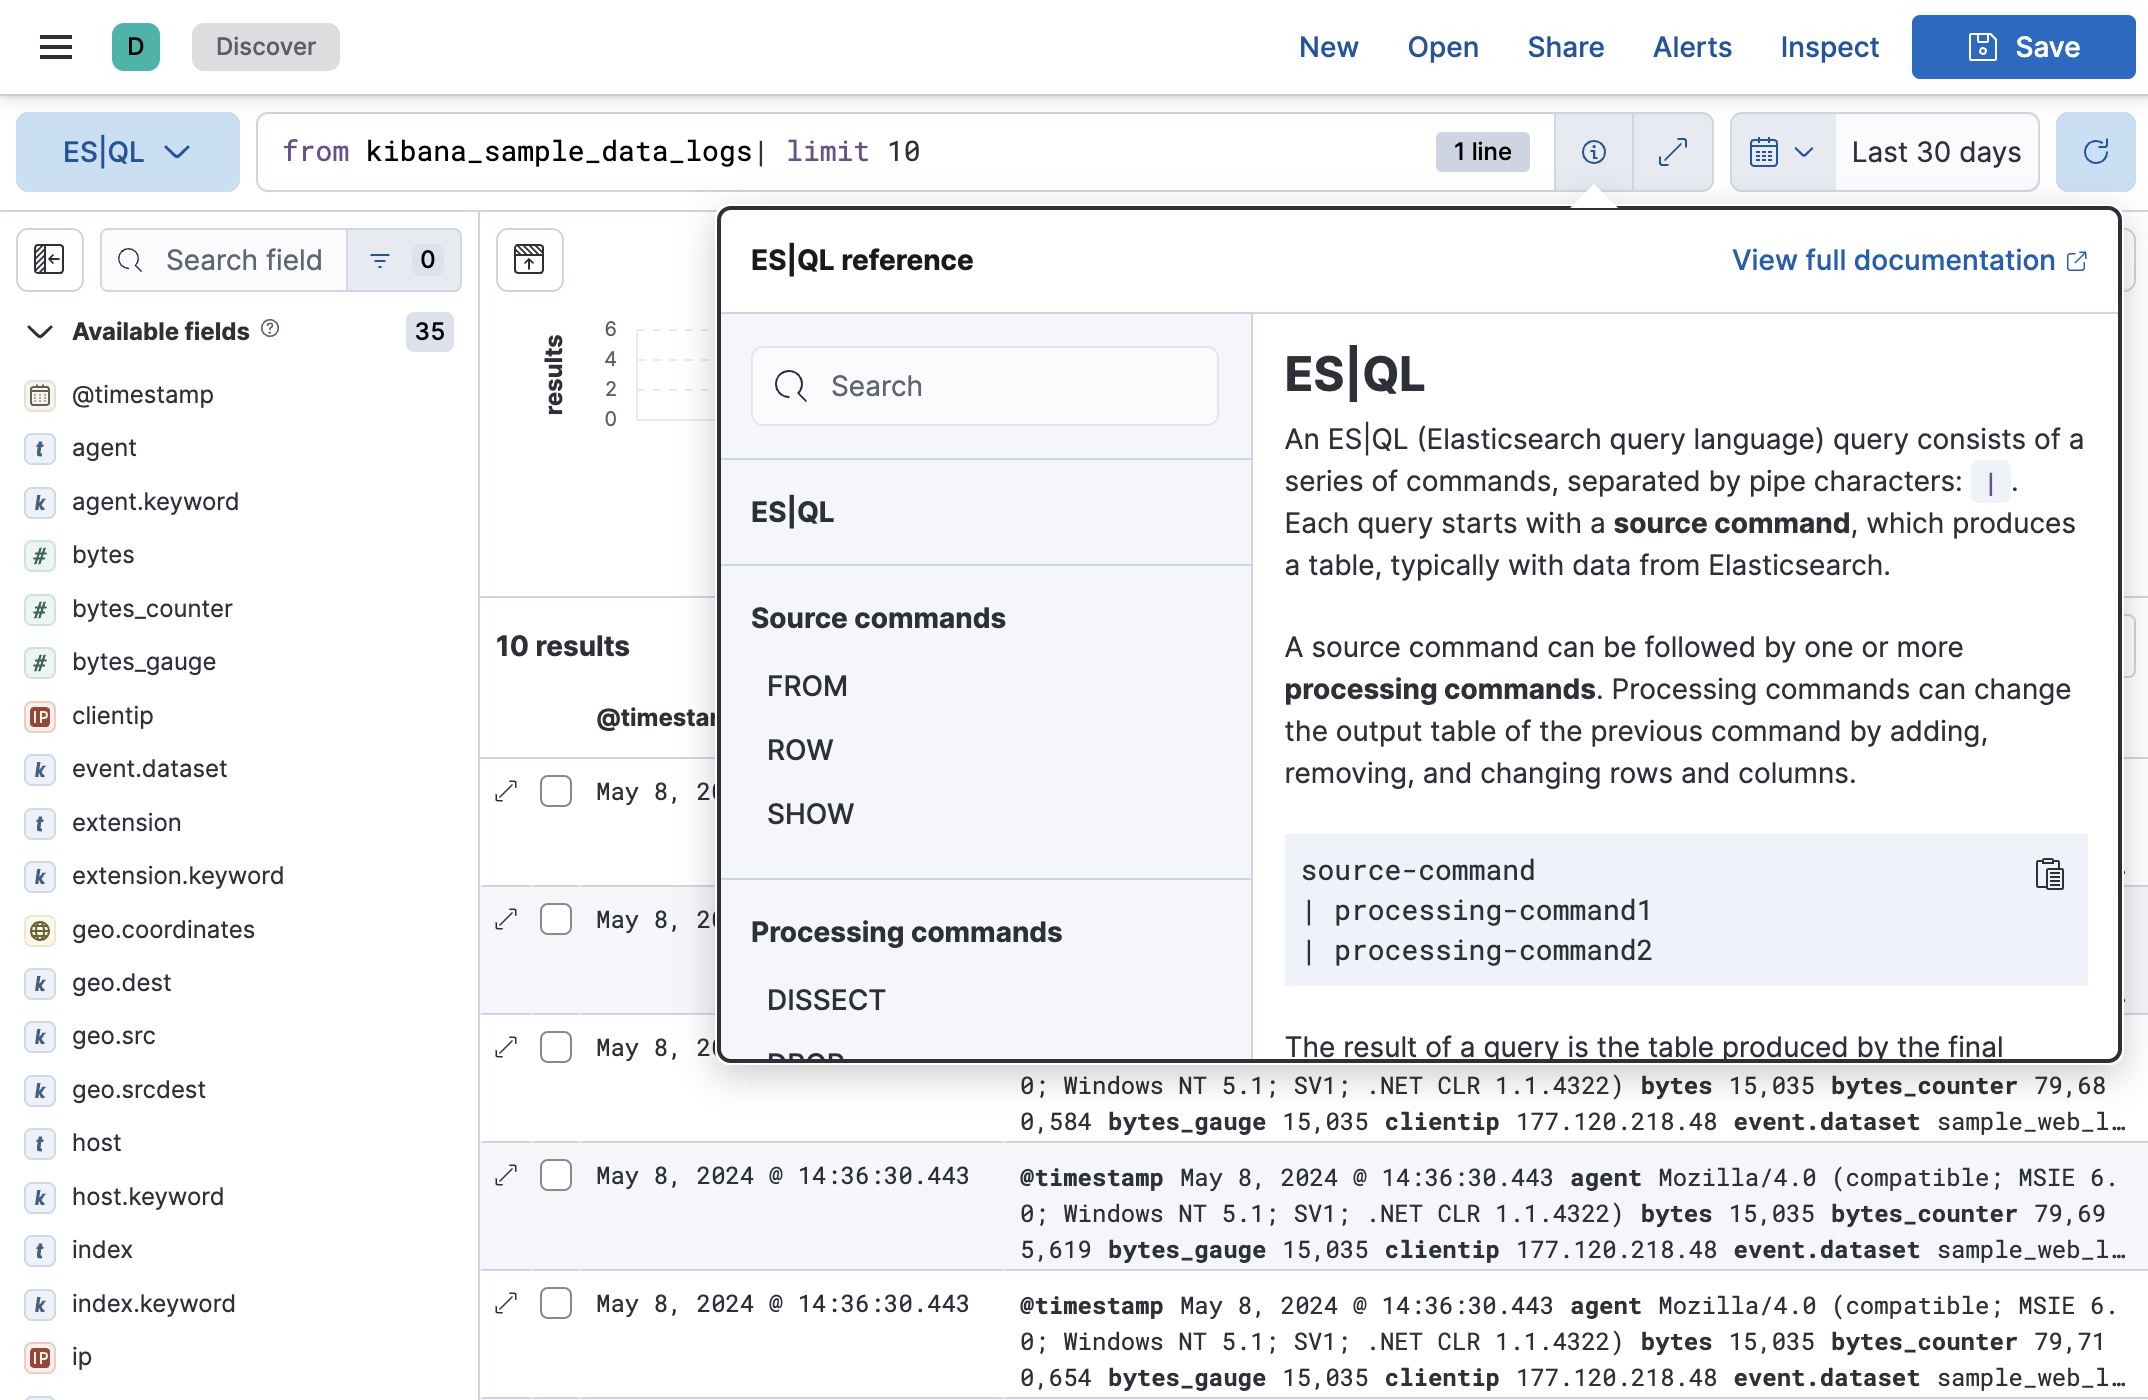Open the quick time range dropdown chevron
The height and width of the screenshot is (1400, 2148).
pyautogui.click(x=1805, y=151)
